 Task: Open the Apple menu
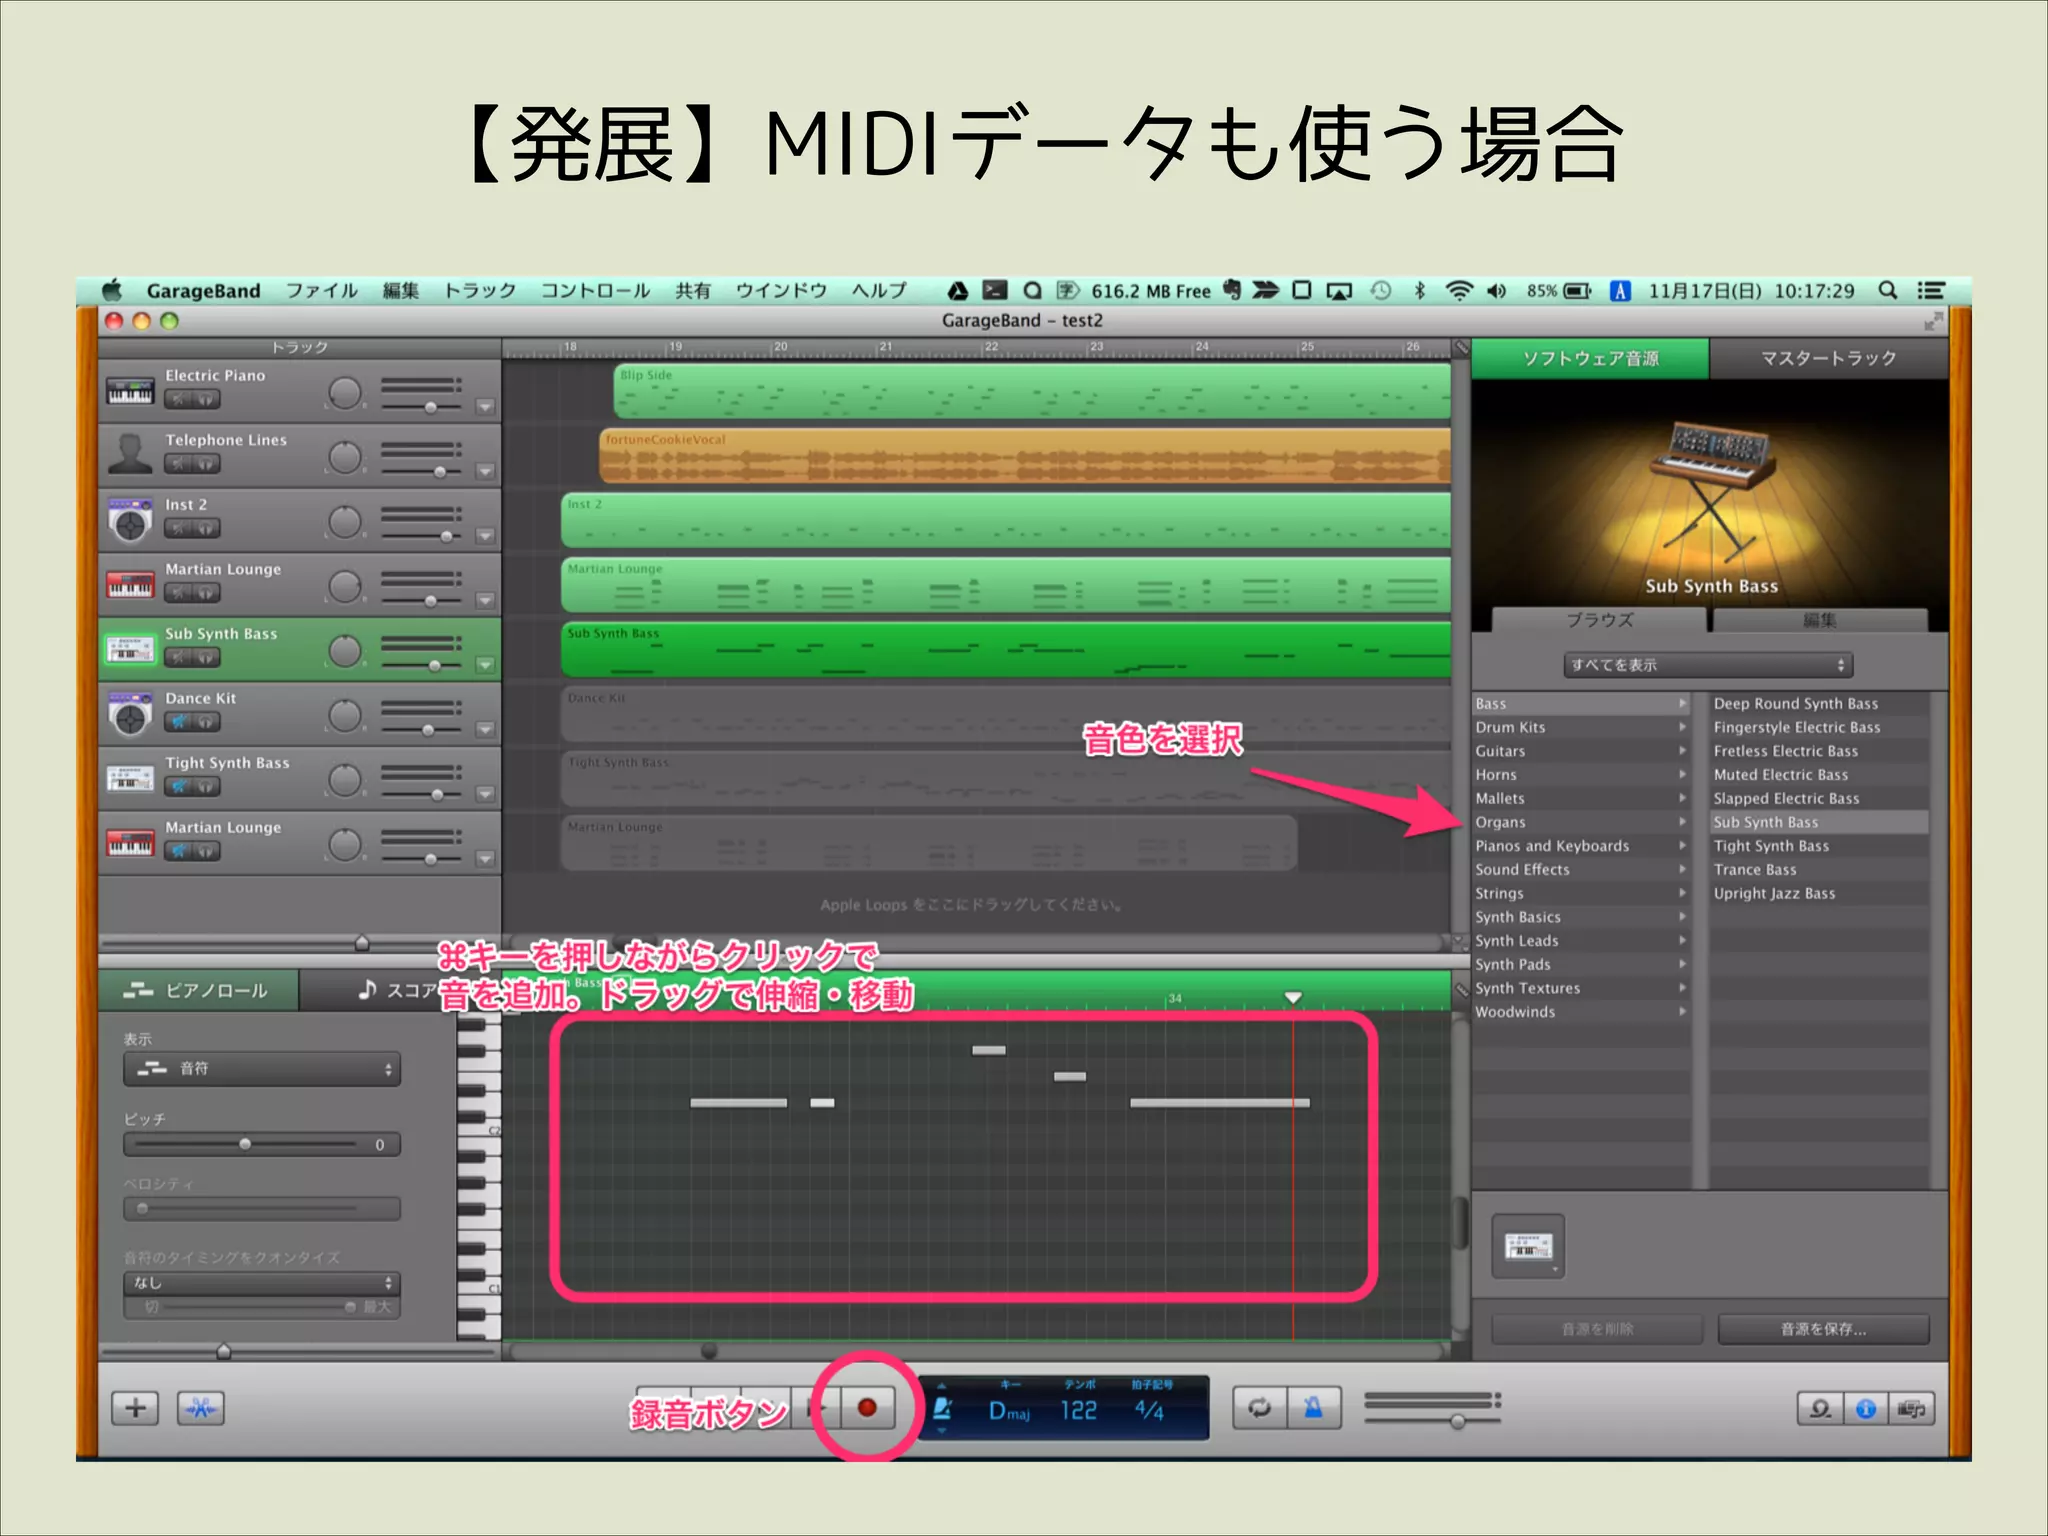(x=112, y=290)
